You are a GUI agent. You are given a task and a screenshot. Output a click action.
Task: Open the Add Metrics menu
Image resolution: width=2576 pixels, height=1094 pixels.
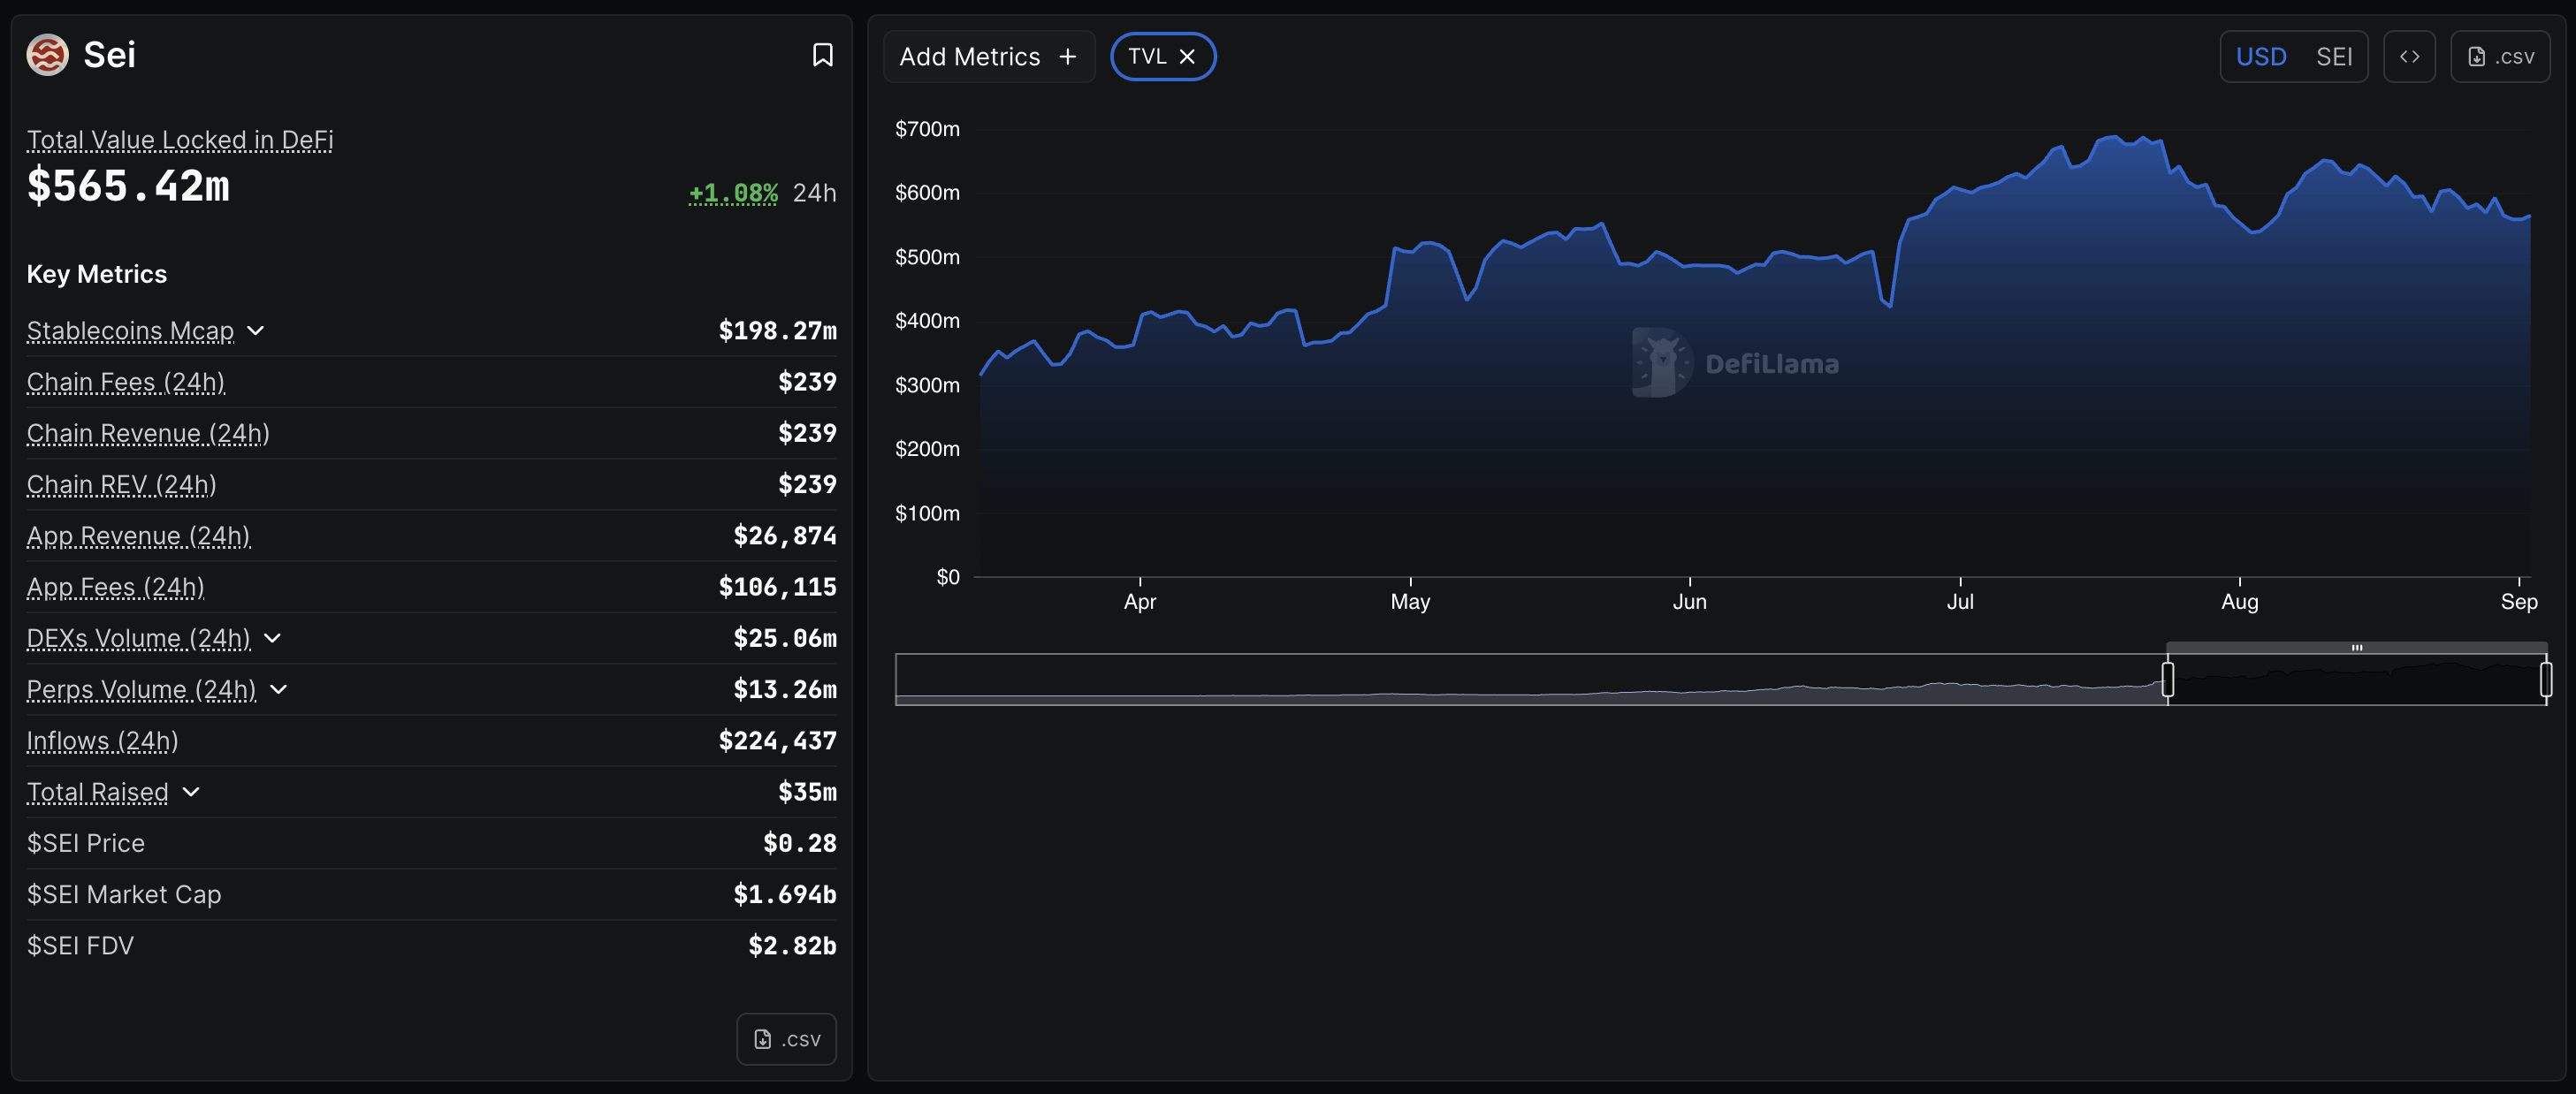969,57
